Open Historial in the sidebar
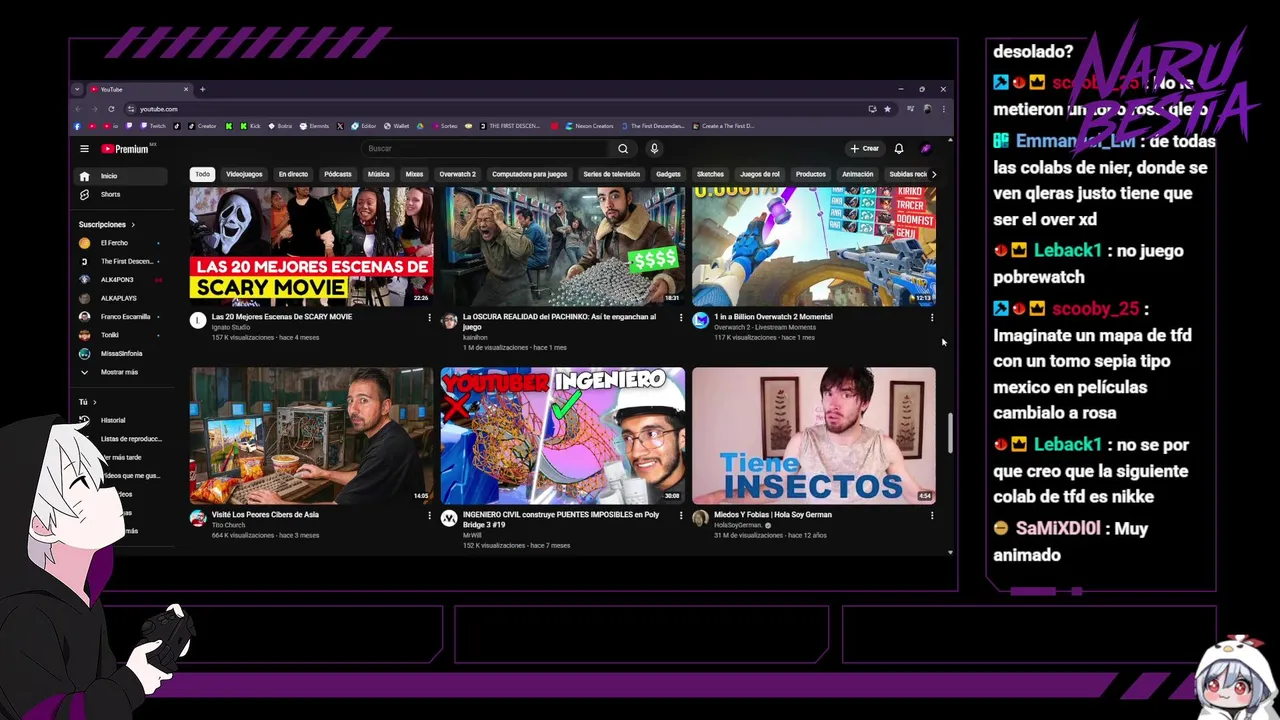1280x720 pixels. (113, 421)
